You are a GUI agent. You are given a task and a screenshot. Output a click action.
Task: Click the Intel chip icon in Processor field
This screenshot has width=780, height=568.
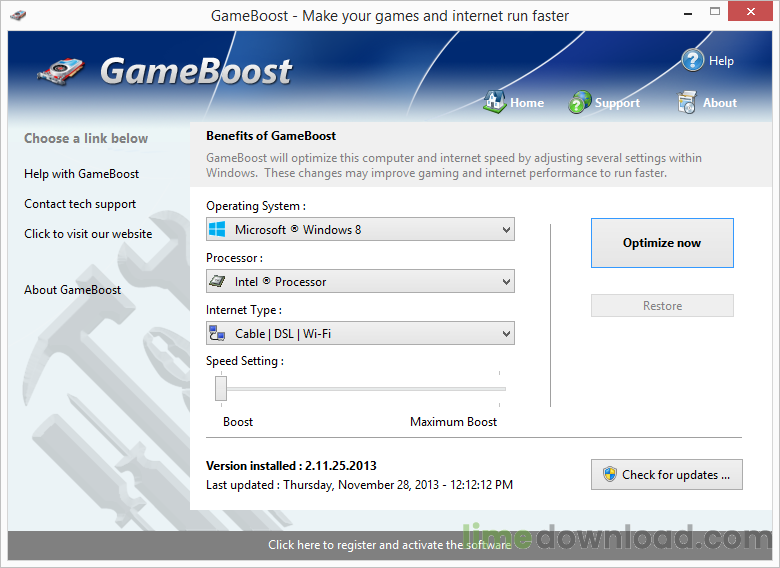[x=217, y=281]
